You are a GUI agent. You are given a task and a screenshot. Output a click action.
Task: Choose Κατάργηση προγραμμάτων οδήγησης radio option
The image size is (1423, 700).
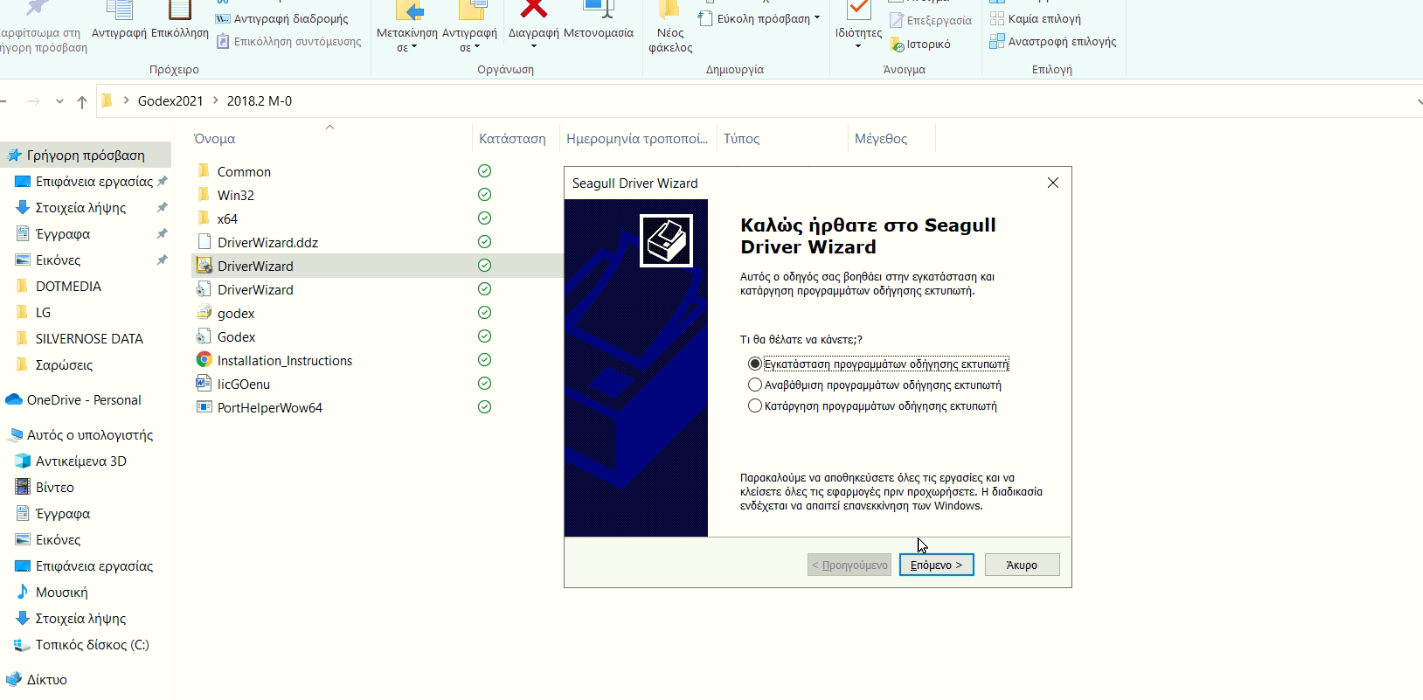coord(755,406)
